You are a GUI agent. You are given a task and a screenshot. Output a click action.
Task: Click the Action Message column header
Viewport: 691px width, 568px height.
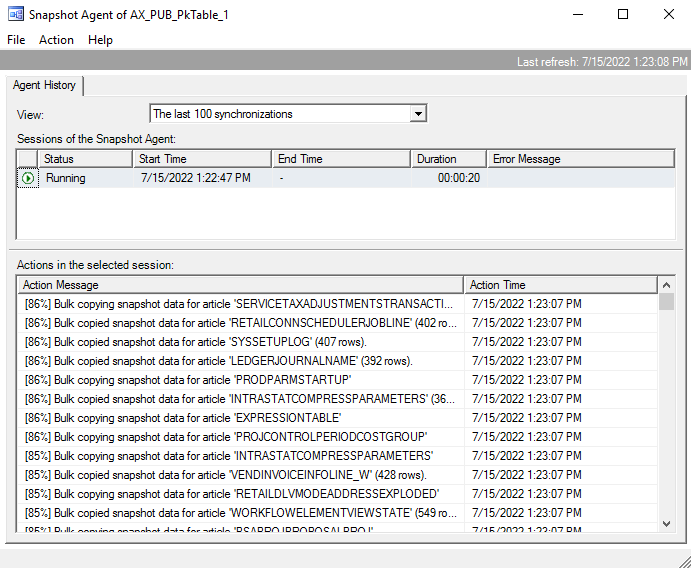coord(241,285)
